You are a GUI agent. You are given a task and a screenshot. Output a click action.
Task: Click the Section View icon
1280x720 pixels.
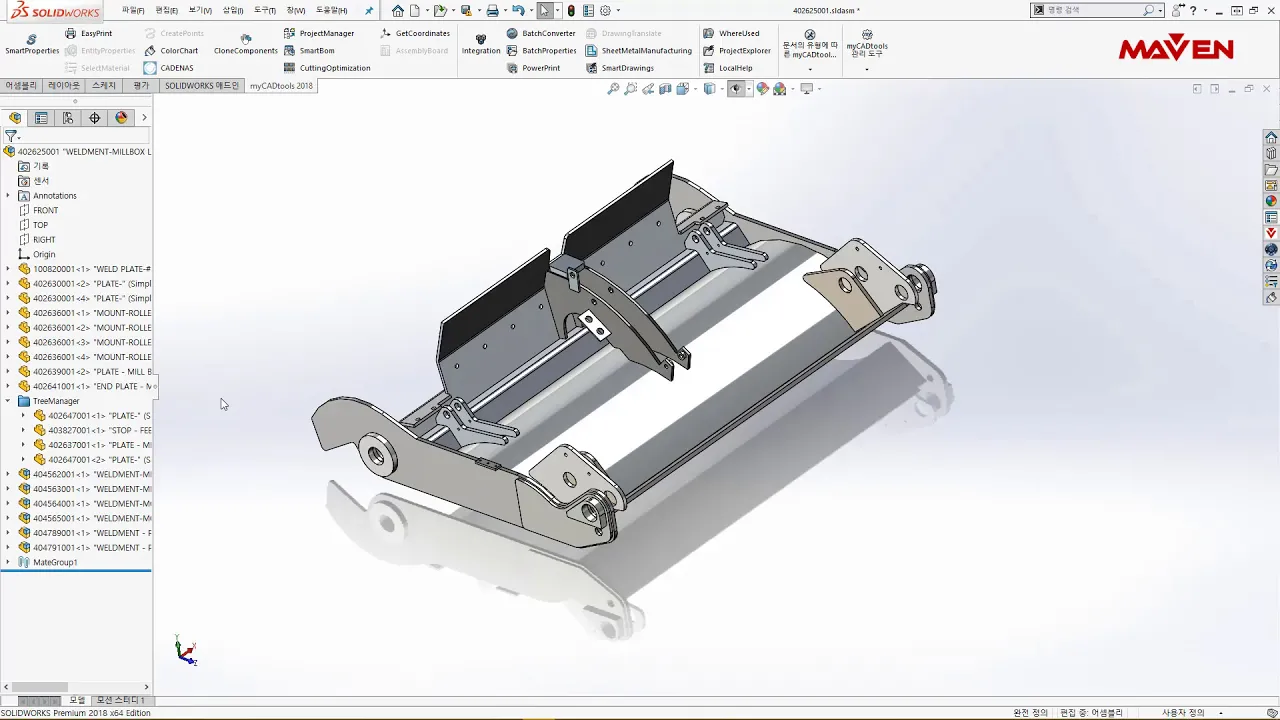point(665,89)
